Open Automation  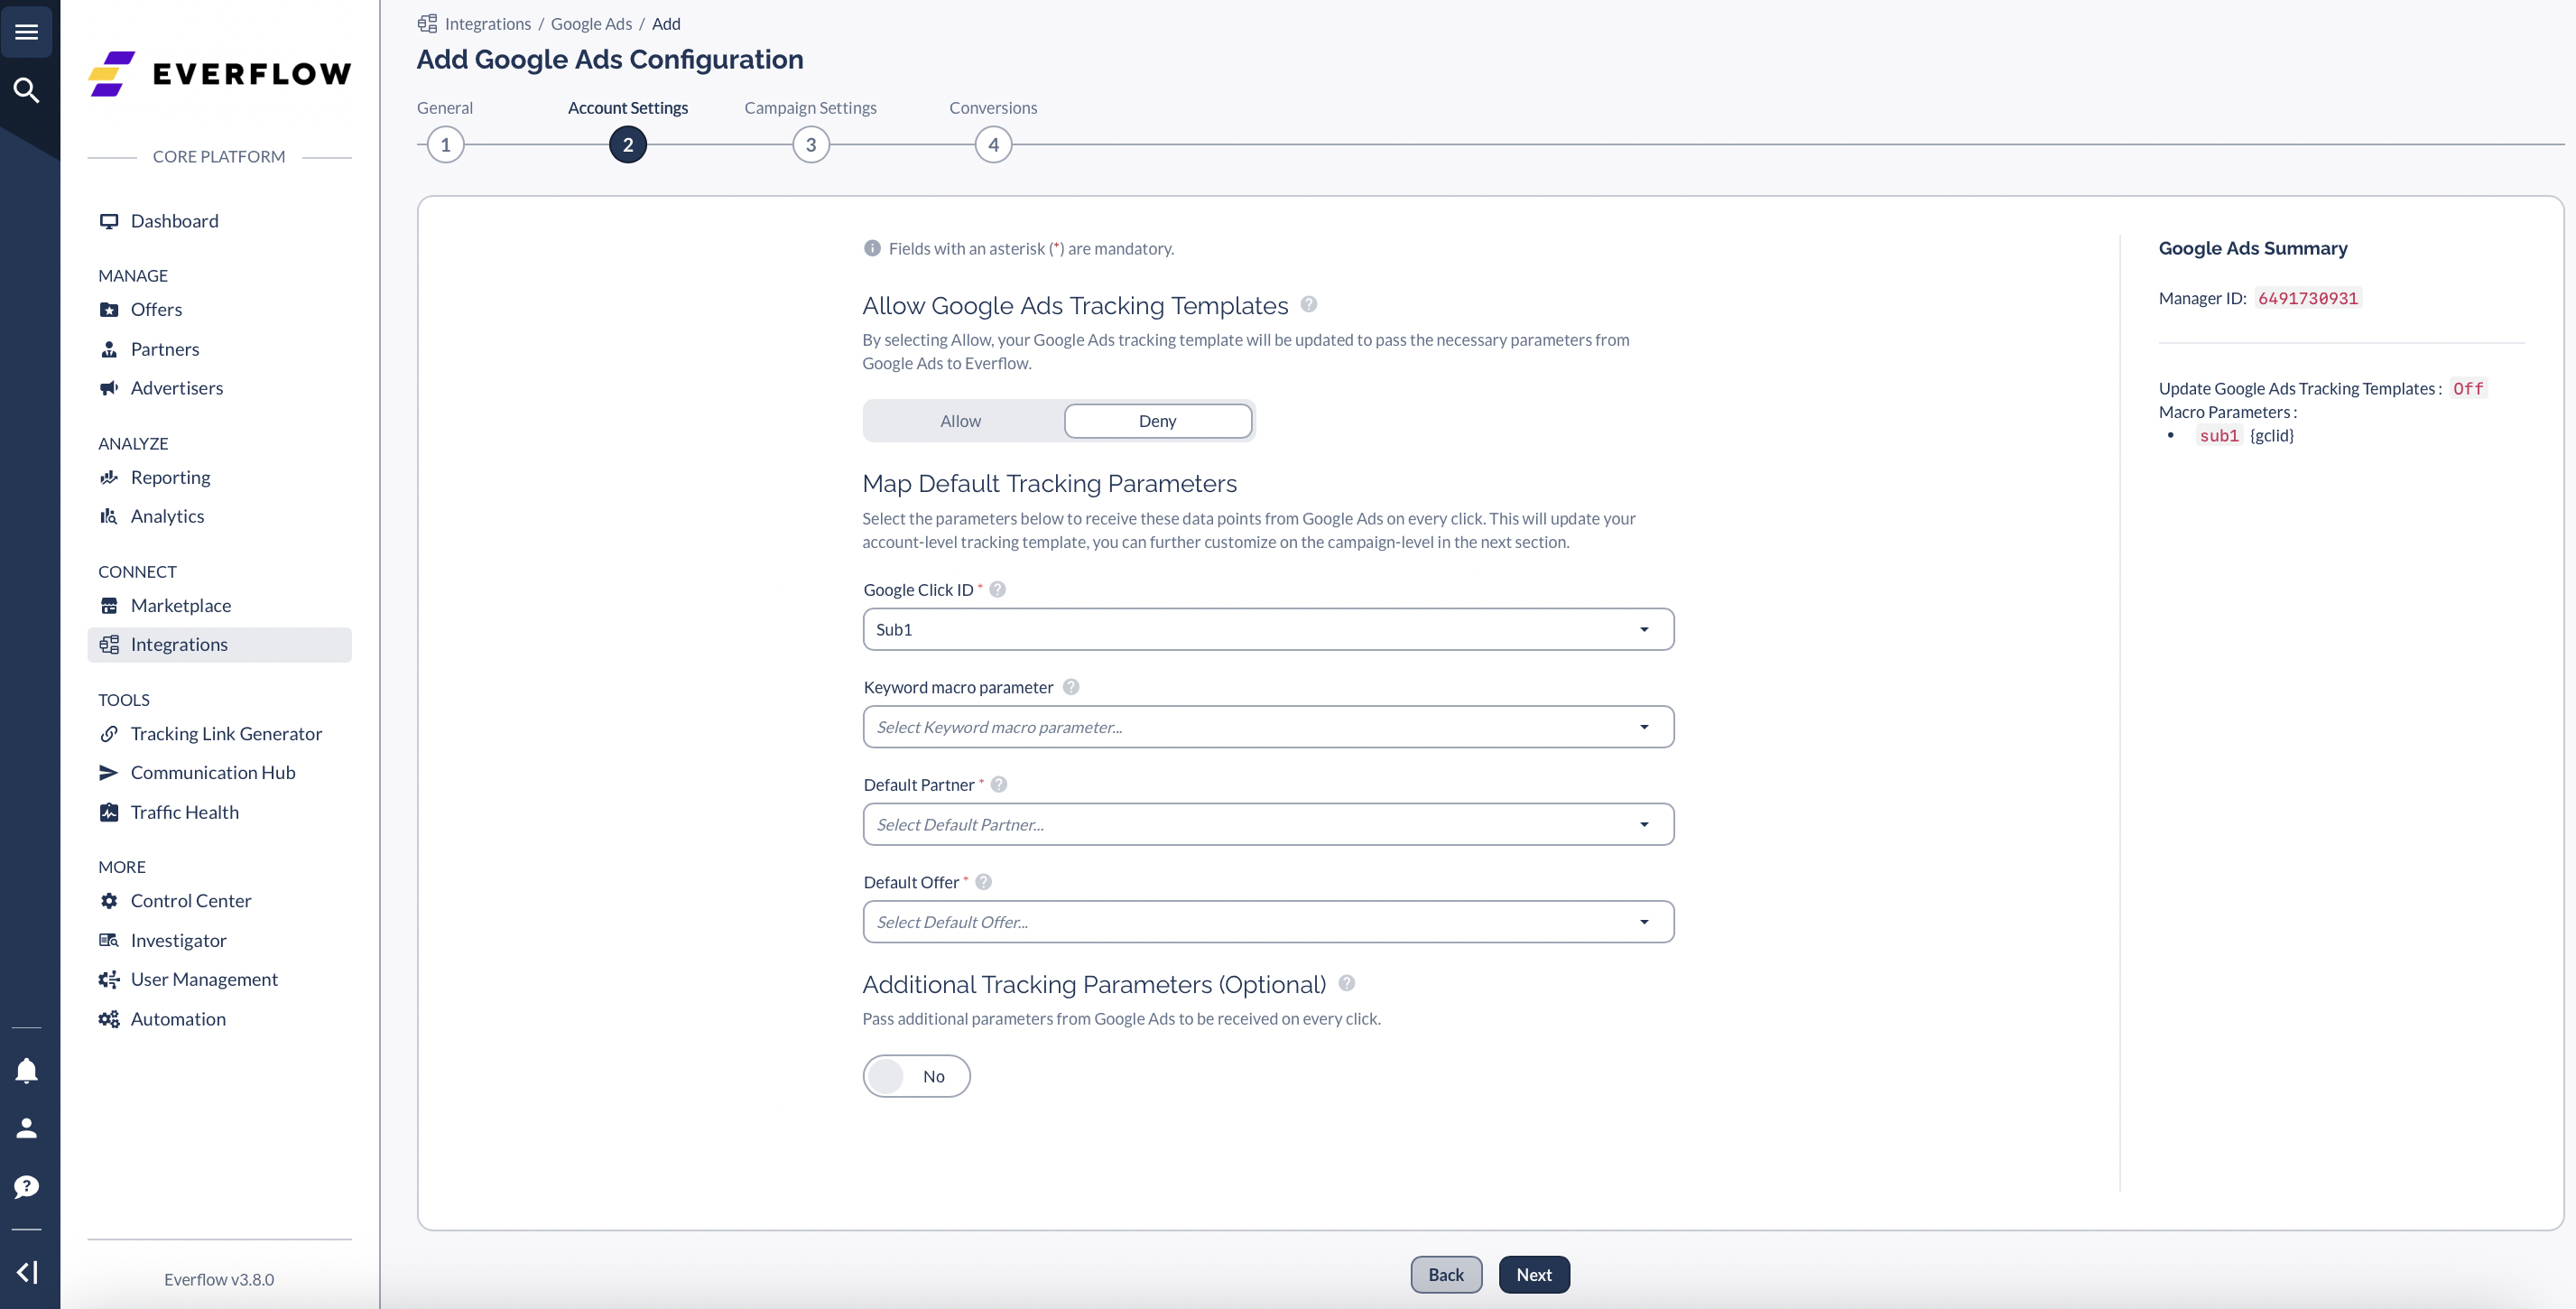219,1019
